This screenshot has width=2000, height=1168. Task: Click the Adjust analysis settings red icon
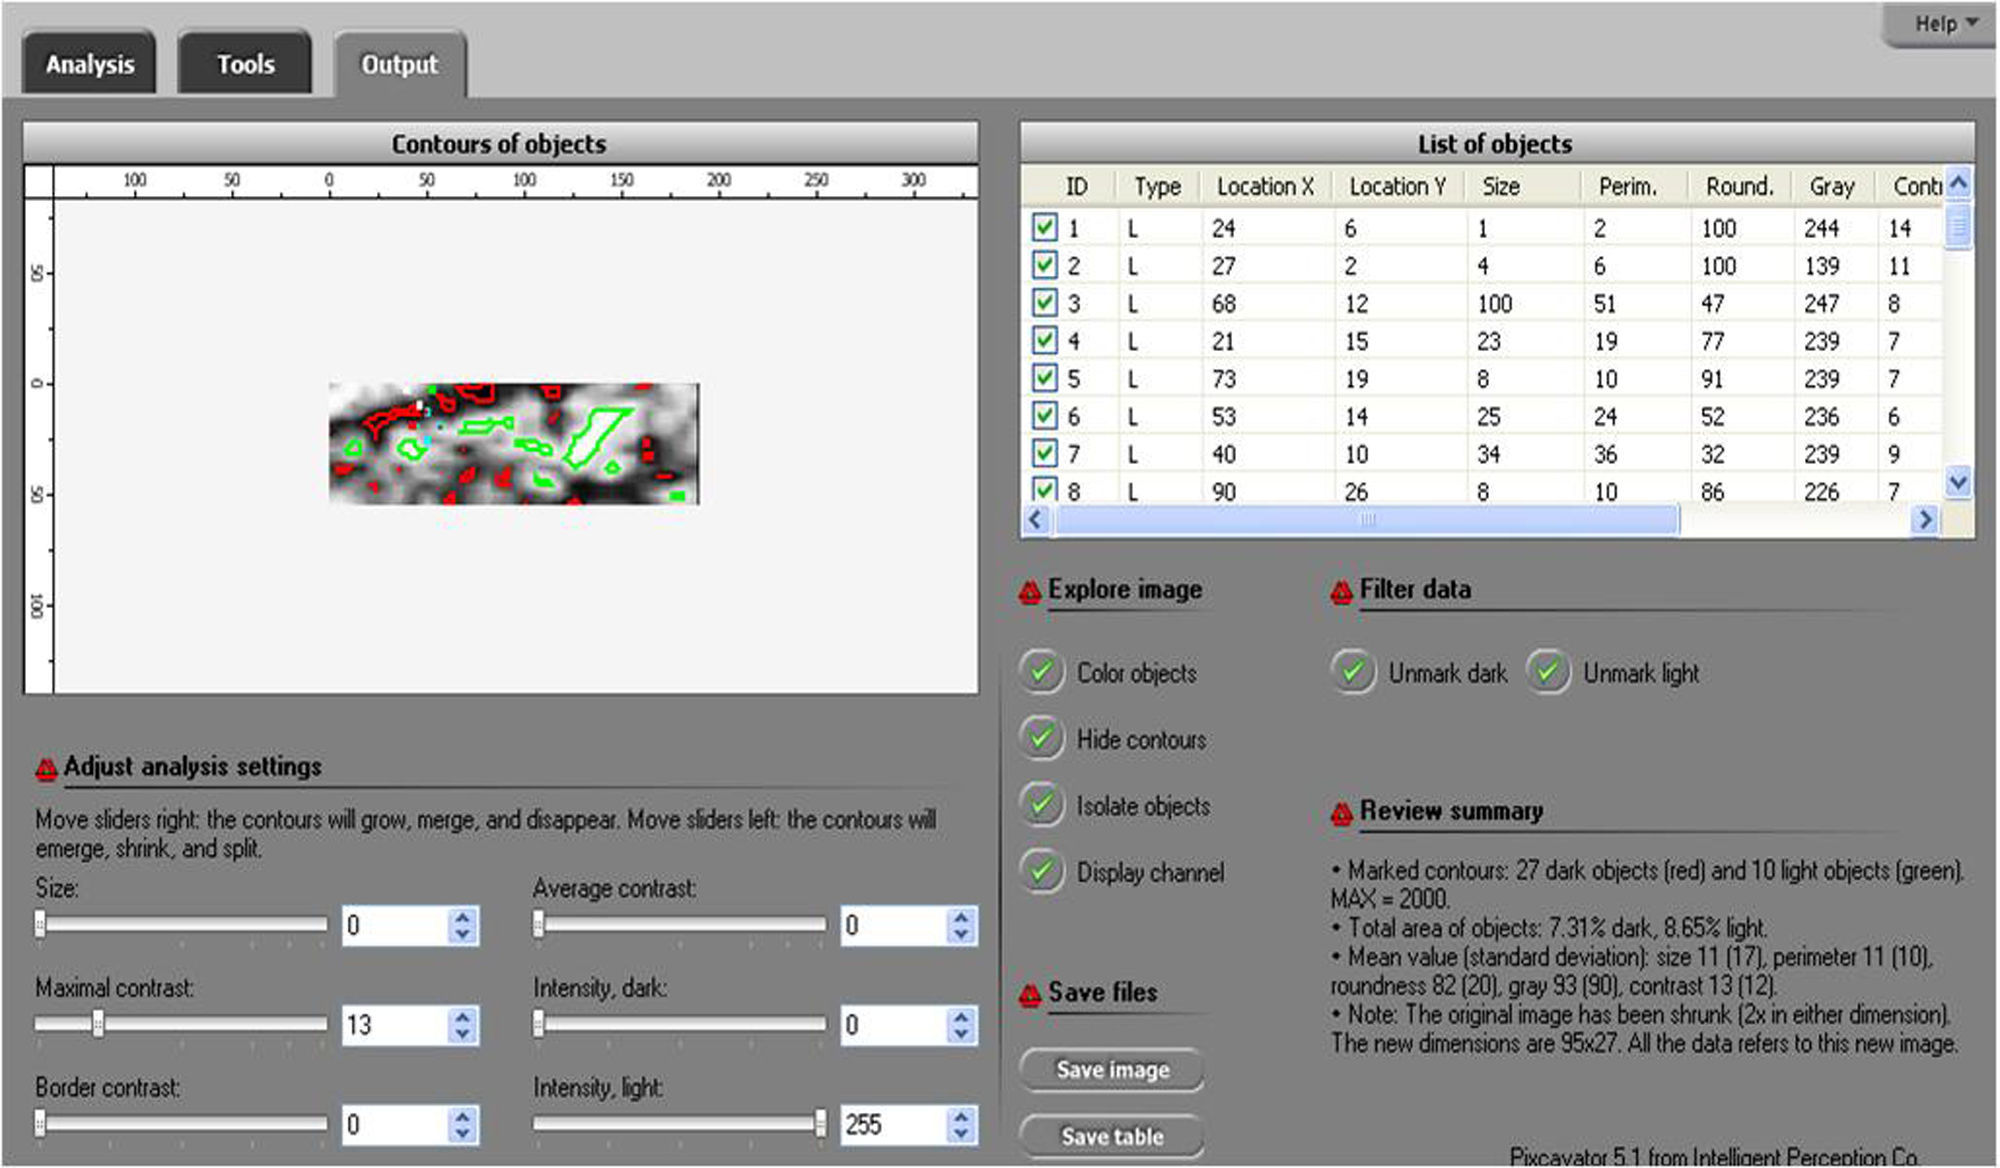pyautogui.click(x=46, y=769)
